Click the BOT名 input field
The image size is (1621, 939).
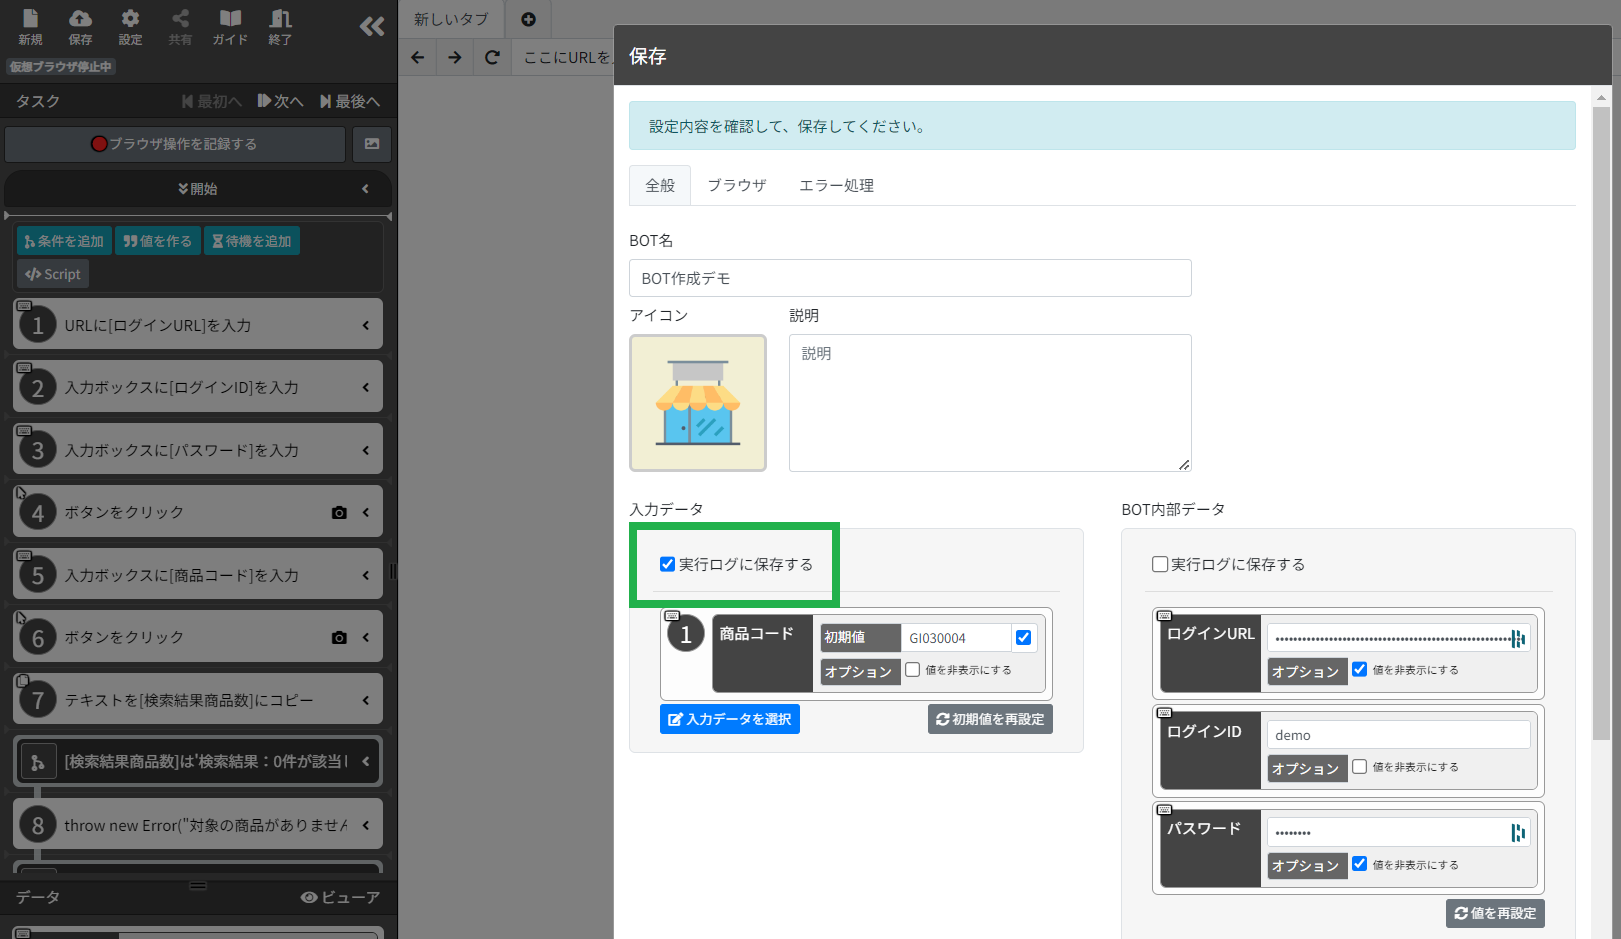(x=910, y=278)
